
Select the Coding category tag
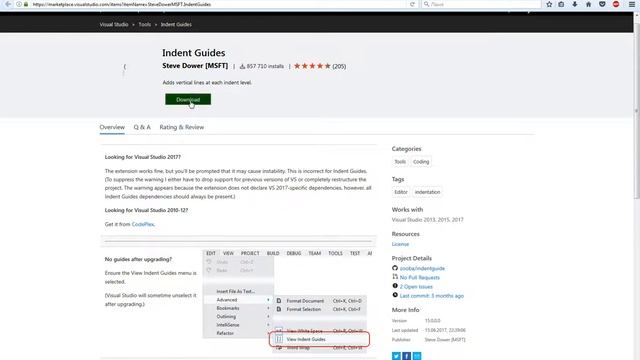pyautogui.click(x=421, y=162)
